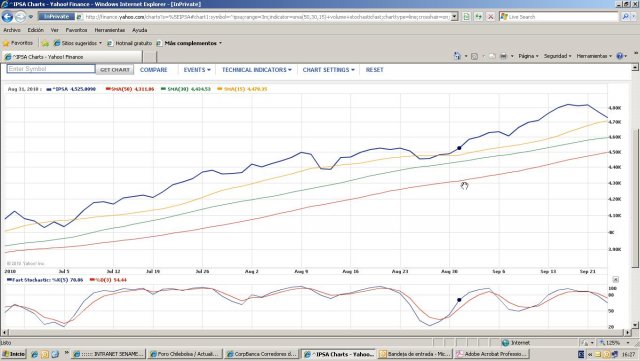The height and width of the screenshot is (361, 640).
Task: Click the RSS feeds icon in command bar
Action: tap(475, 56)
